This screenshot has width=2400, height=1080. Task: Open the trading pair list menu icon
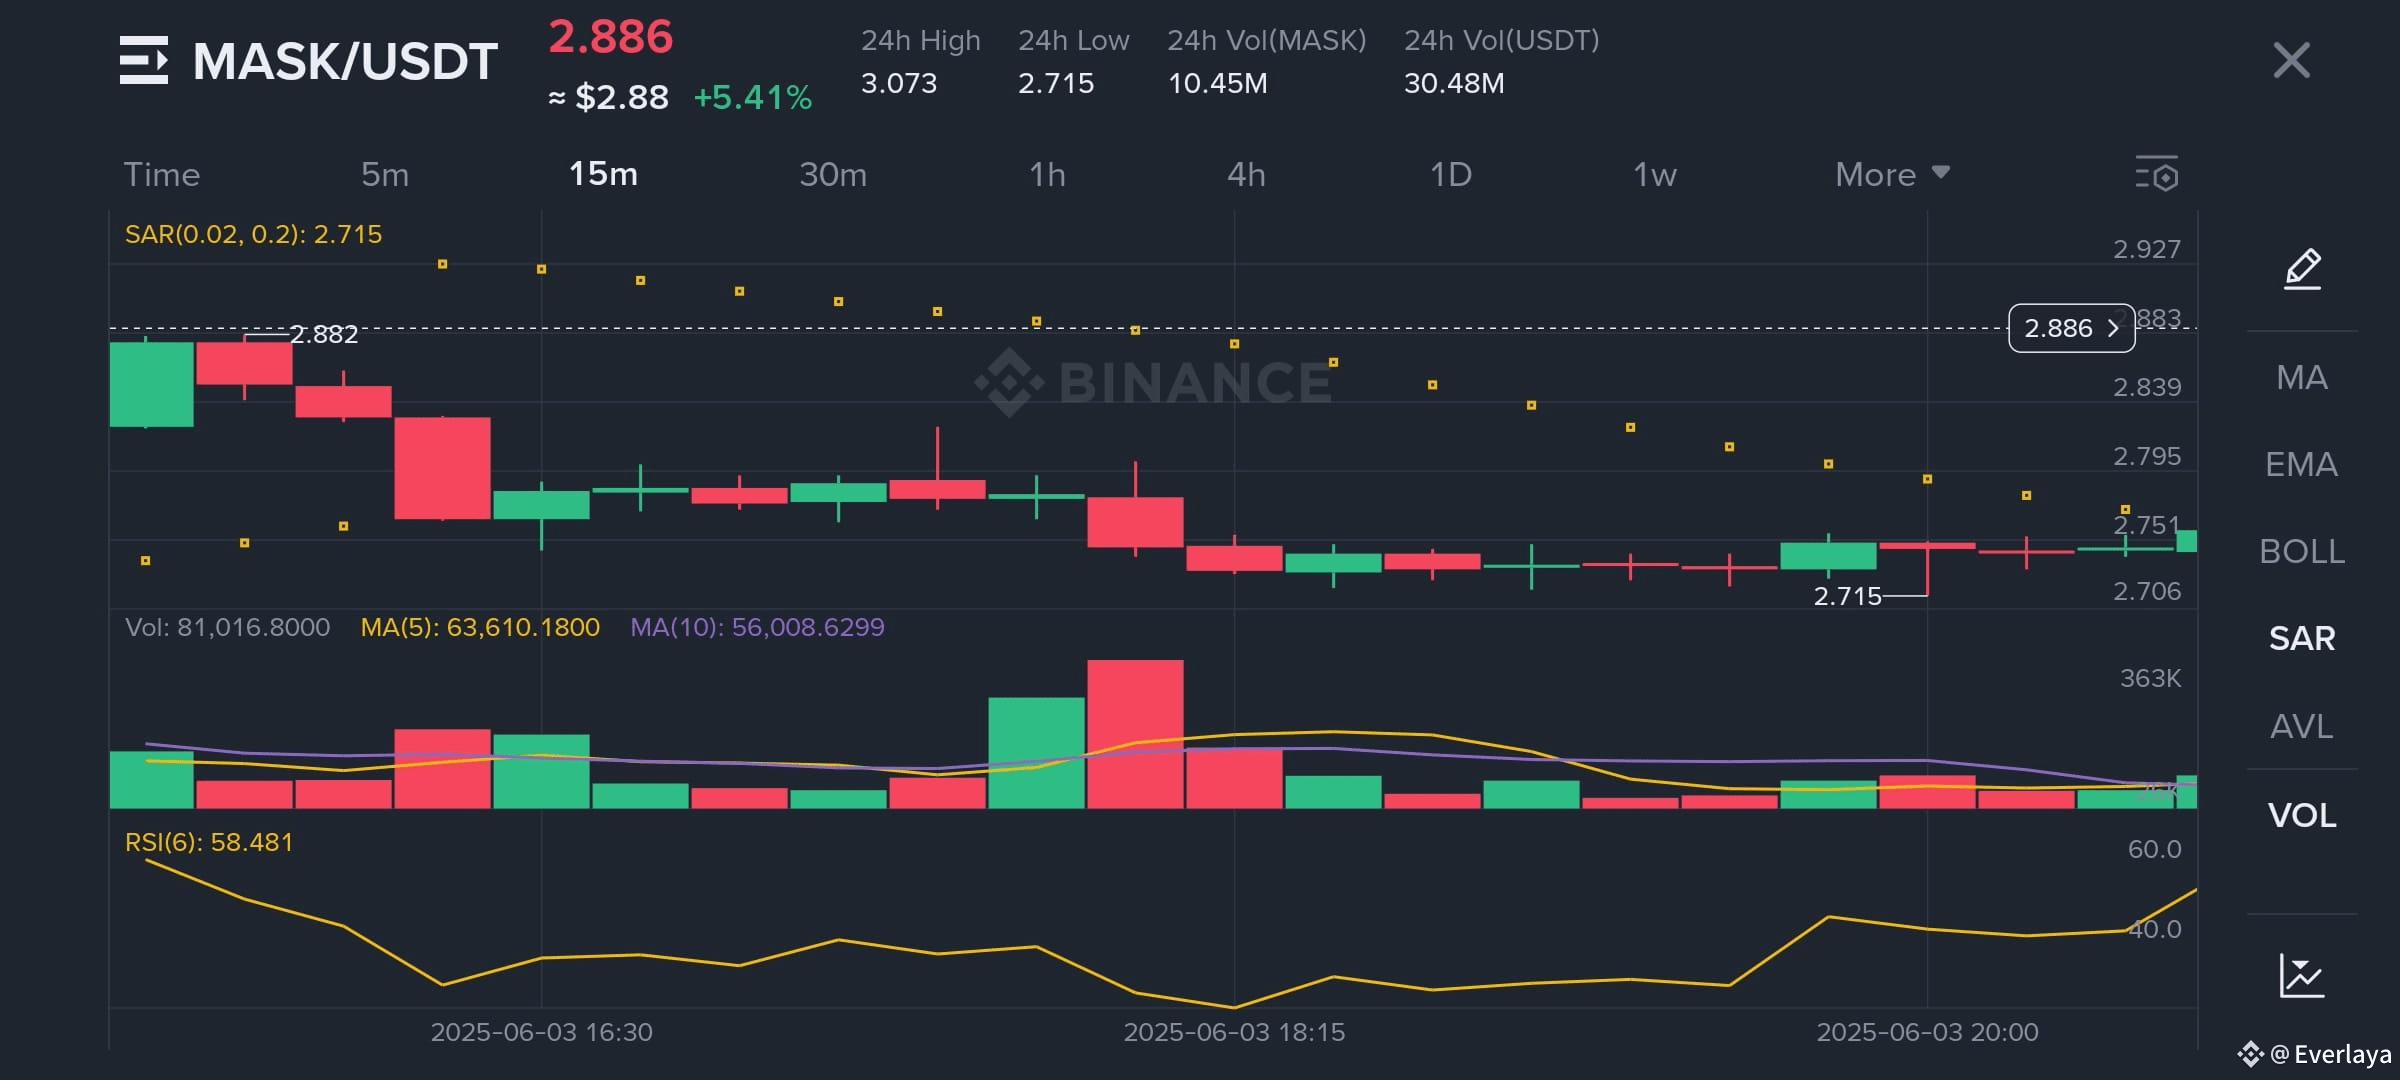coord(144,60)
